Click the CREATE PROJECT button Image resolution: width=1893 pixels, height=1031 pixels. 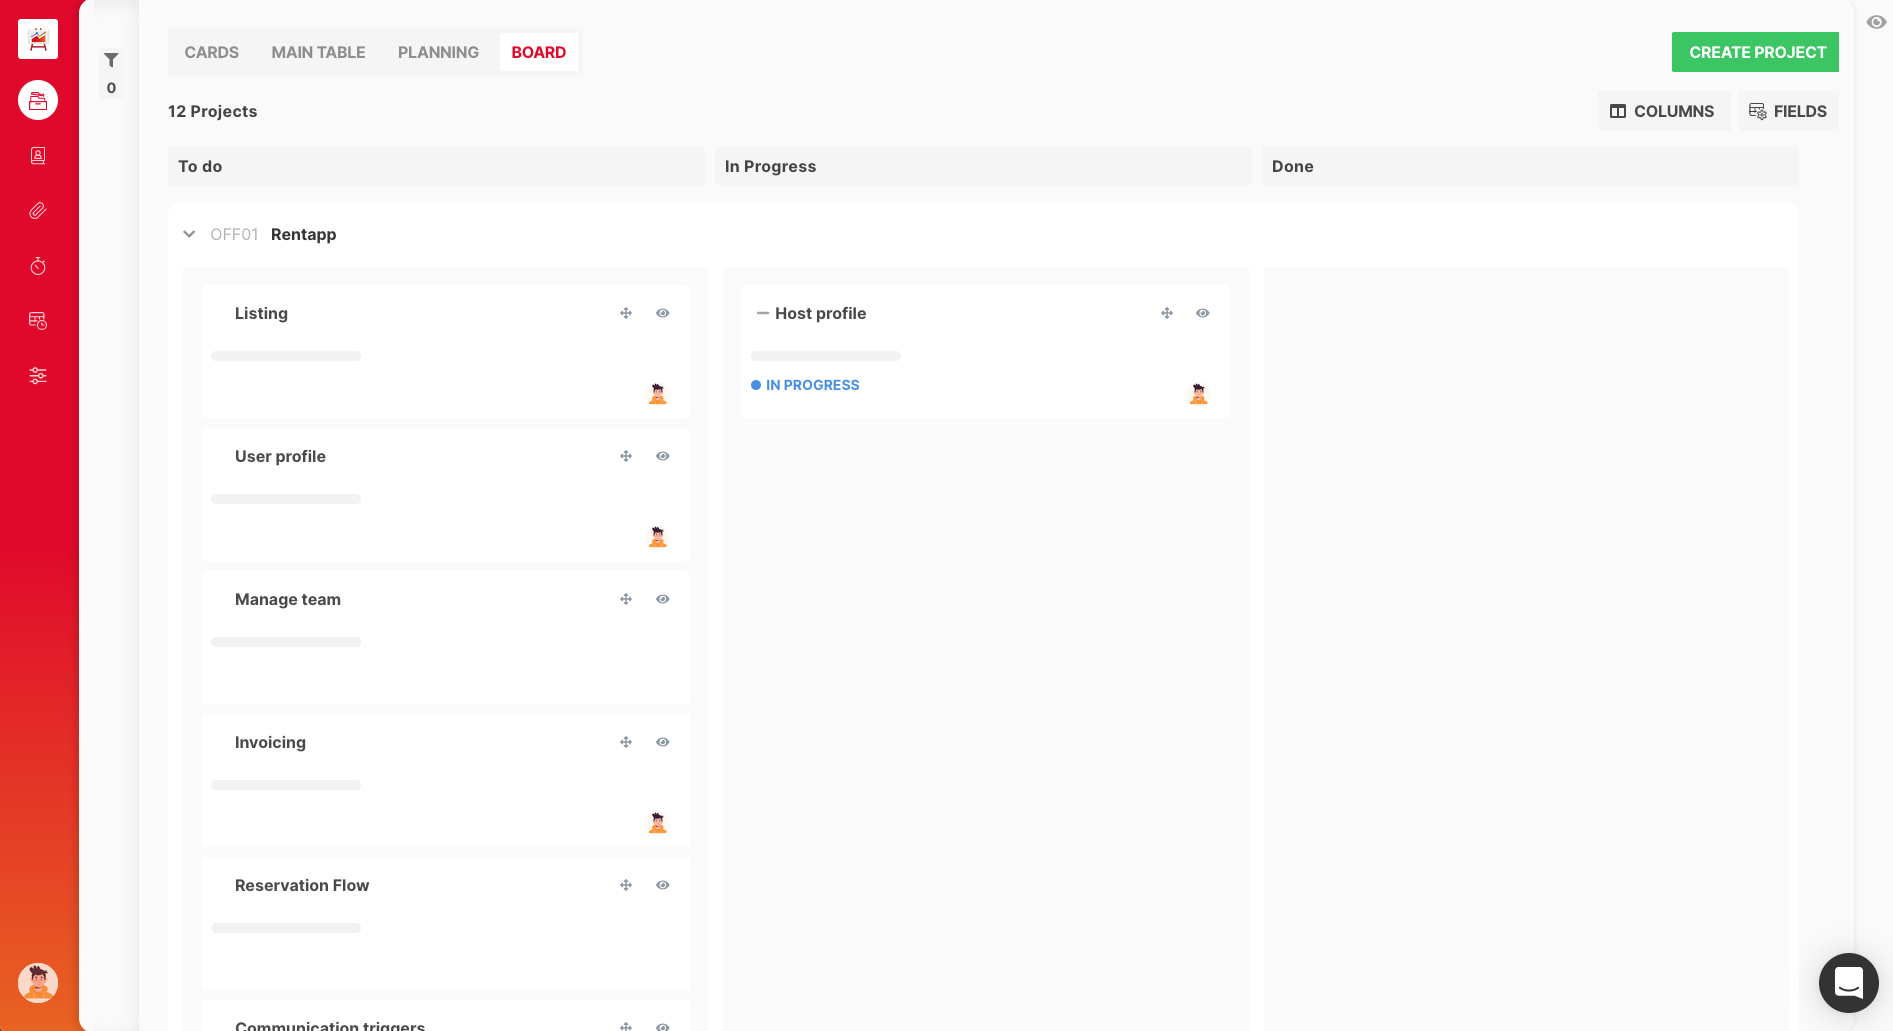click(x=1755, y=52)
